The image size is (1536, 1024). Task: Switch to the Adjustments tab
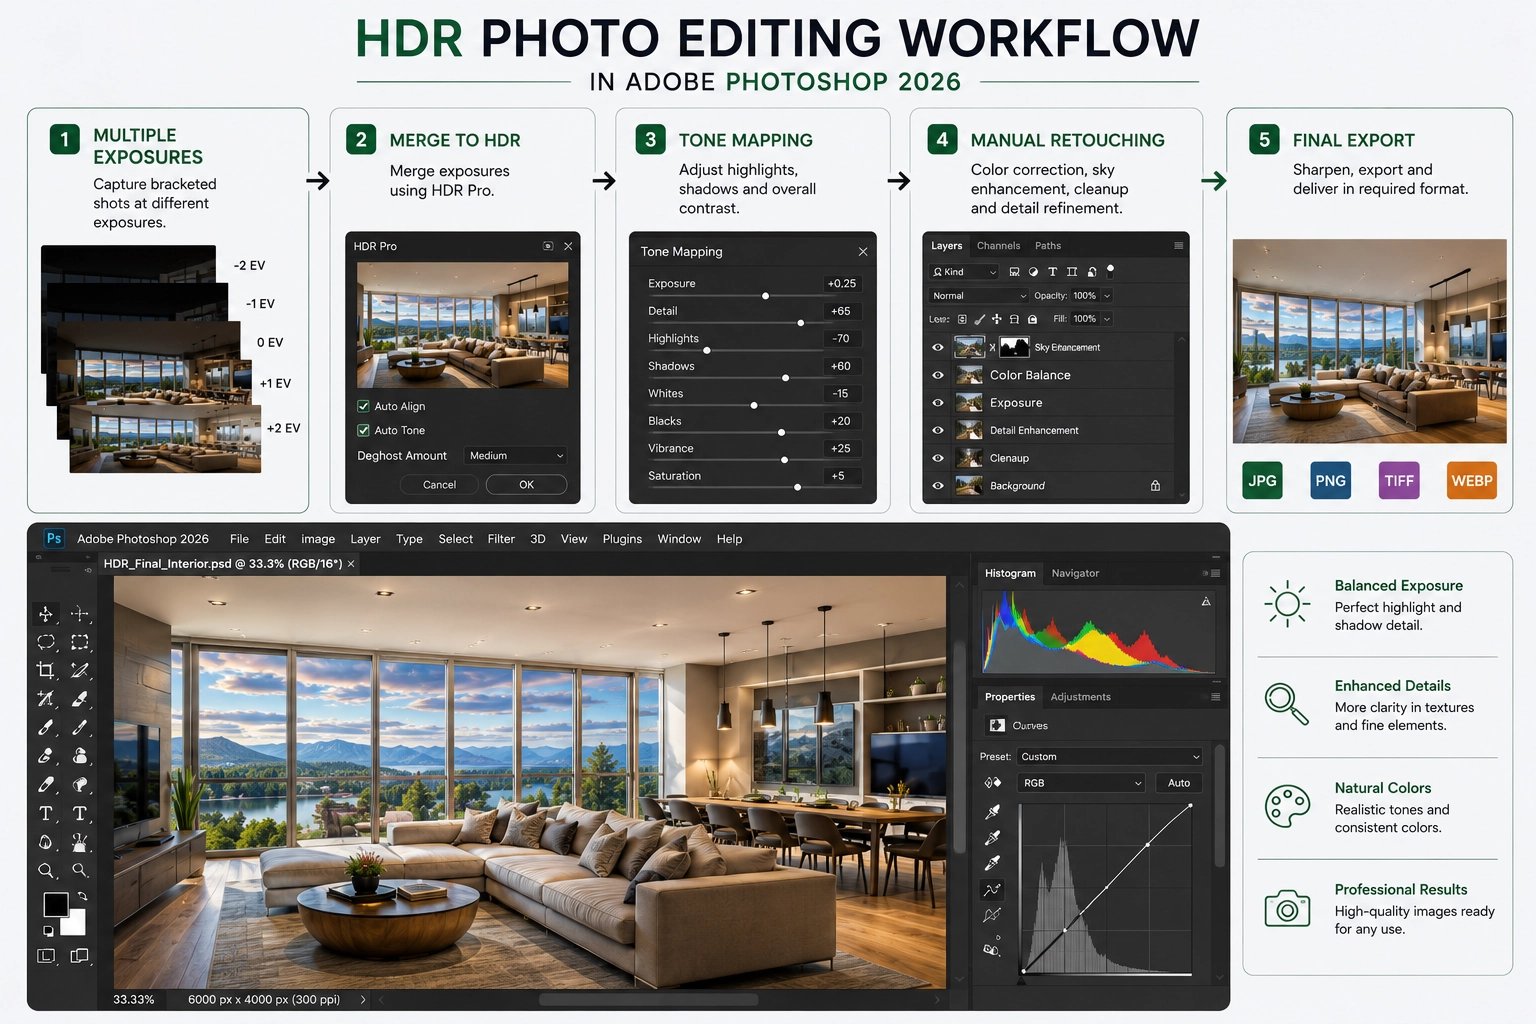(x=1080, y=697)
